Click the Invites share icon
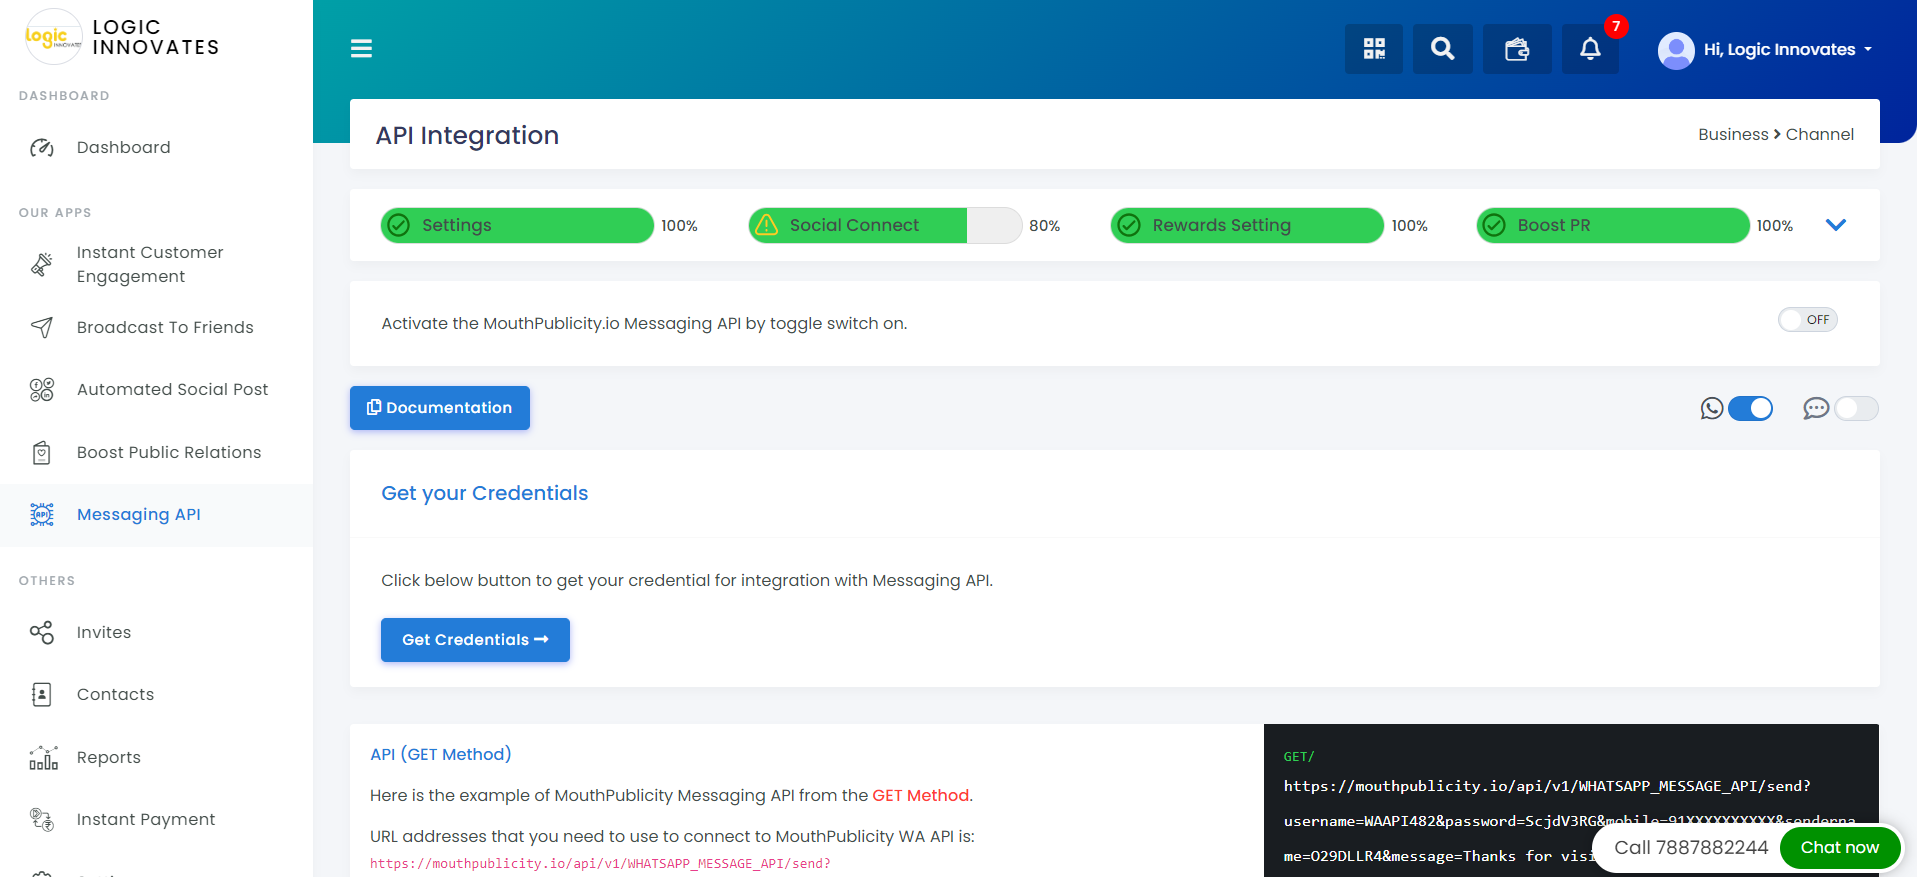This screenshot has width=1917, height=877. pyautogui.click(x=42, y=632)
